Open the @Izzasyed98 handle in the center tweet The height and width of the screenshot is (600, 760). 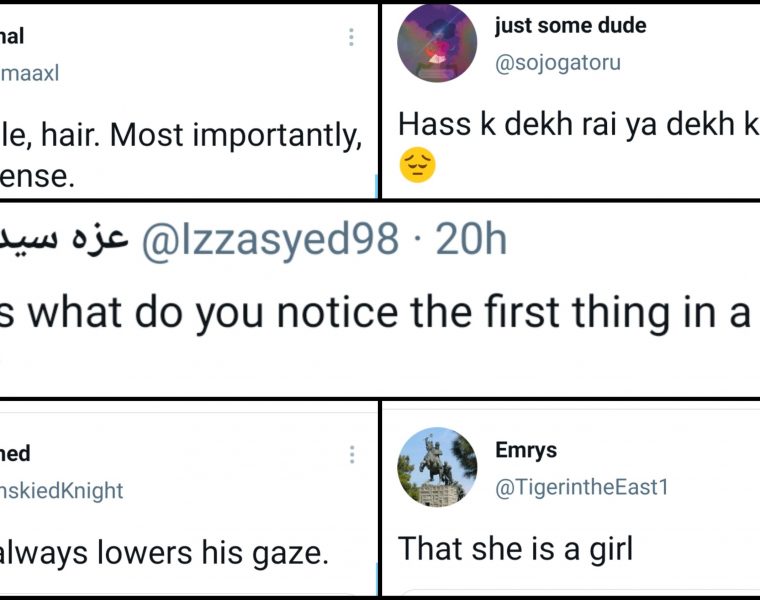[x=269, y=241]
